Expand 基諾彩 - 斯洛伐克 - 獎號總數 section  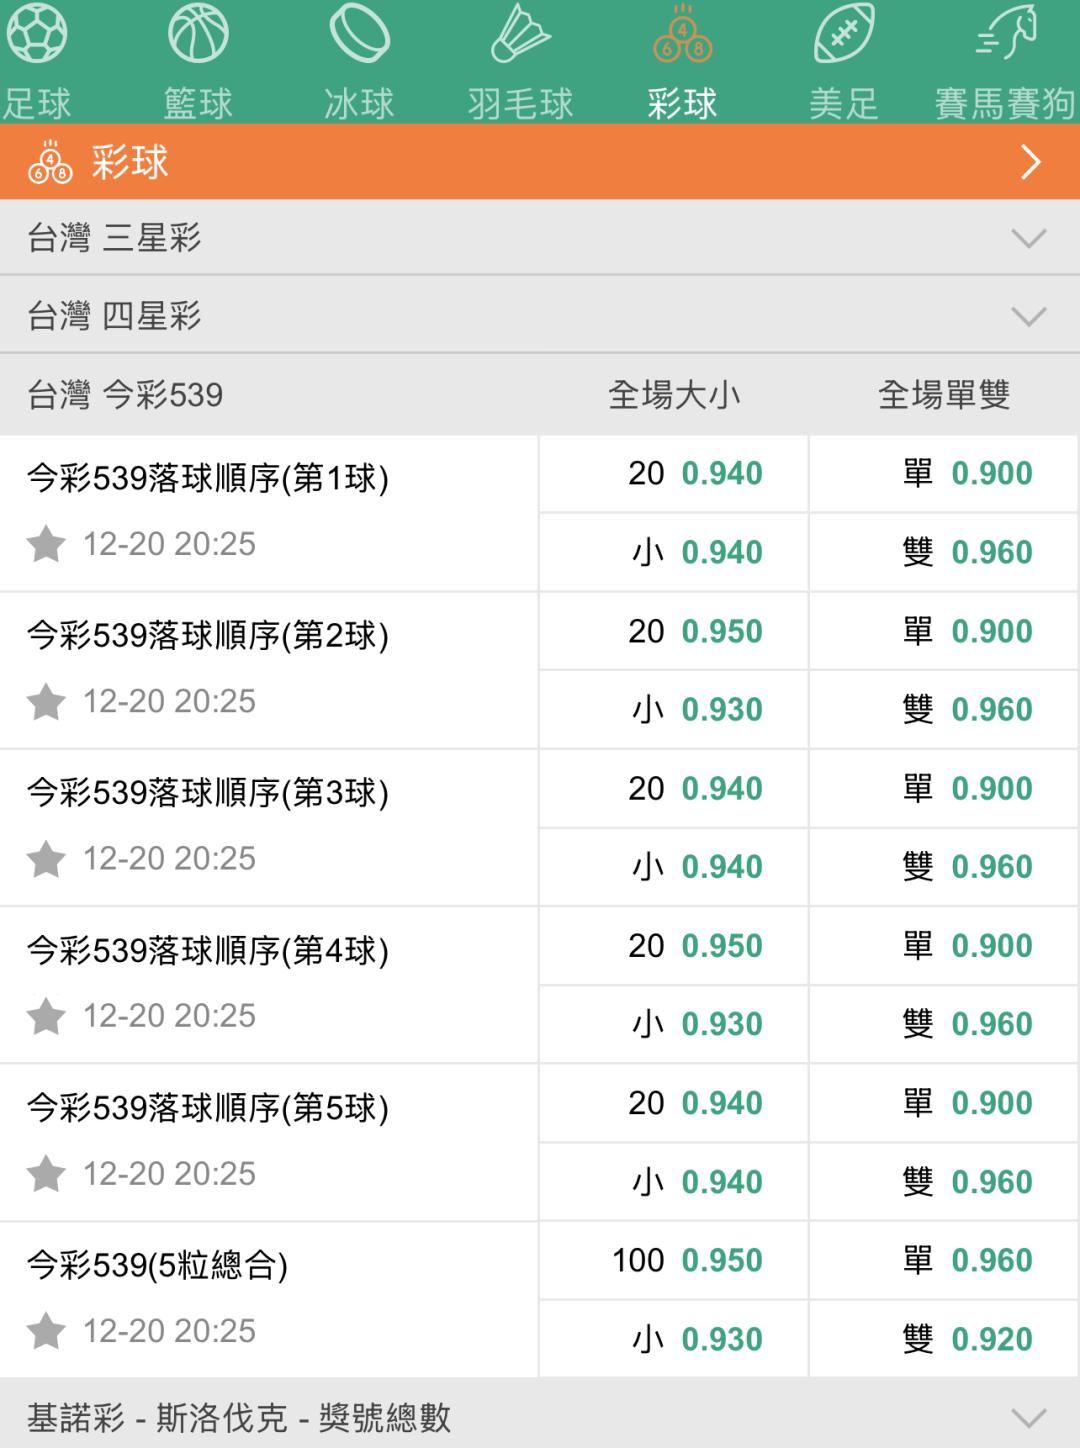pos(1028,1417)
